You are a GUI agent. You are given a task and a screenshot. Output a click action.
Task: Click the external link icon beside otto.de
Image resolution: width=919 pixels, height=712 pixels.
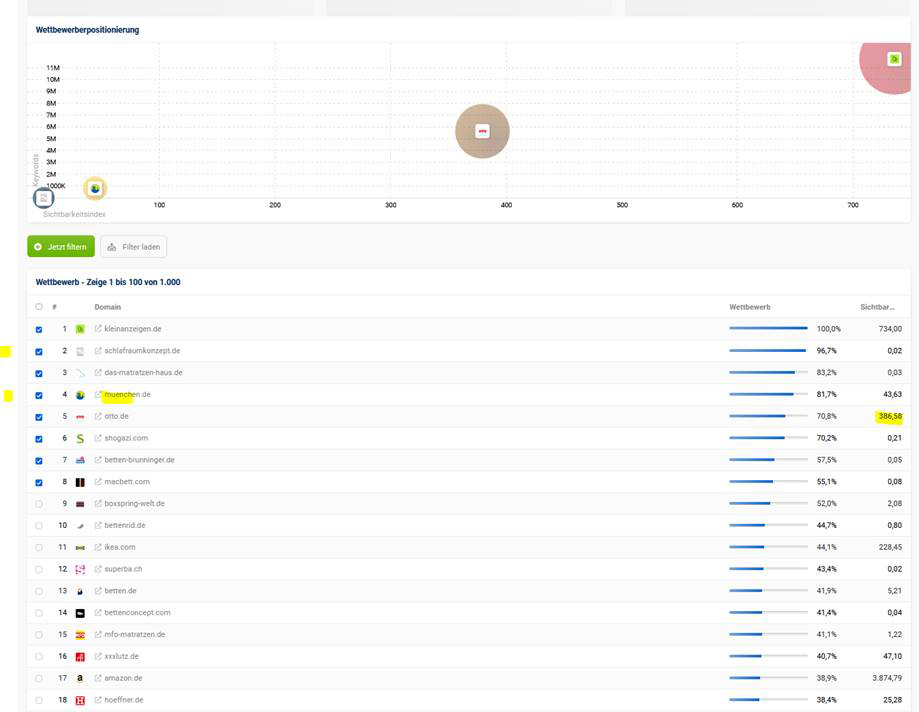click(x=98, y=417)
